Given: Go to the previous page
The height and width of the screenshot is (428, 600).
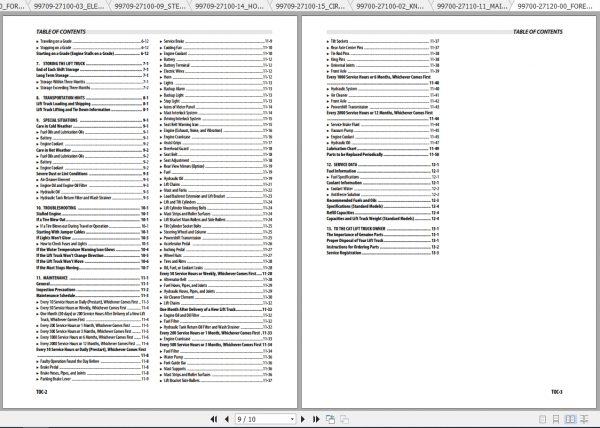Looking at the screenshot, I should pos(227,419).
